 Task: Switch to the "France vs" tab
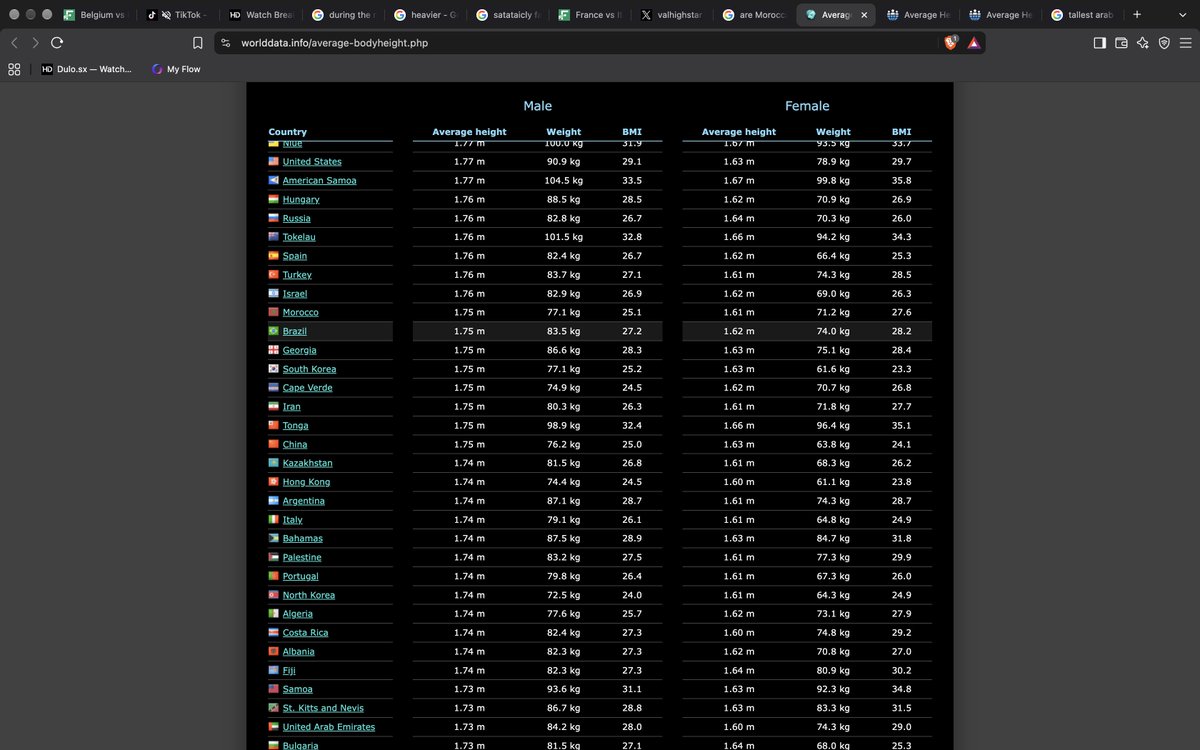pyautogui.click(x=592, y=15)
